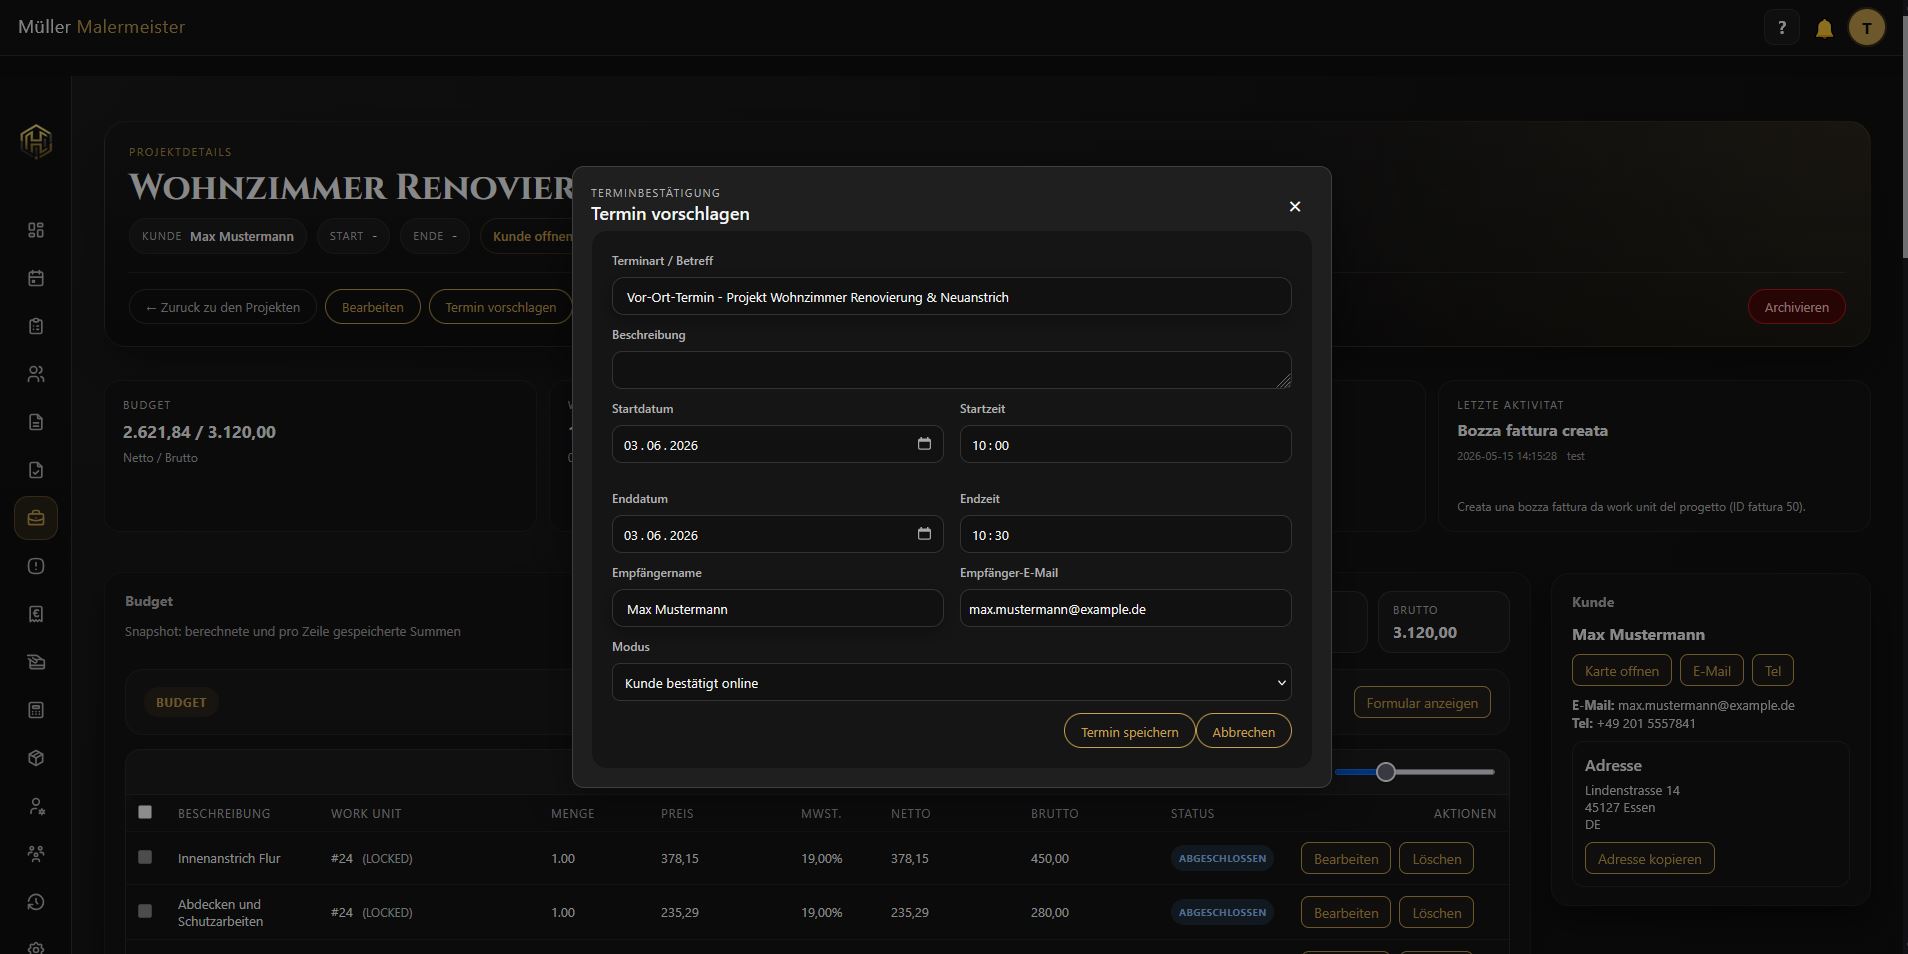Open the user avatar T menu
Image resolution: width=1908 pixels, height=954 pixels.
pyautogui.click(x=1866, y=28)
